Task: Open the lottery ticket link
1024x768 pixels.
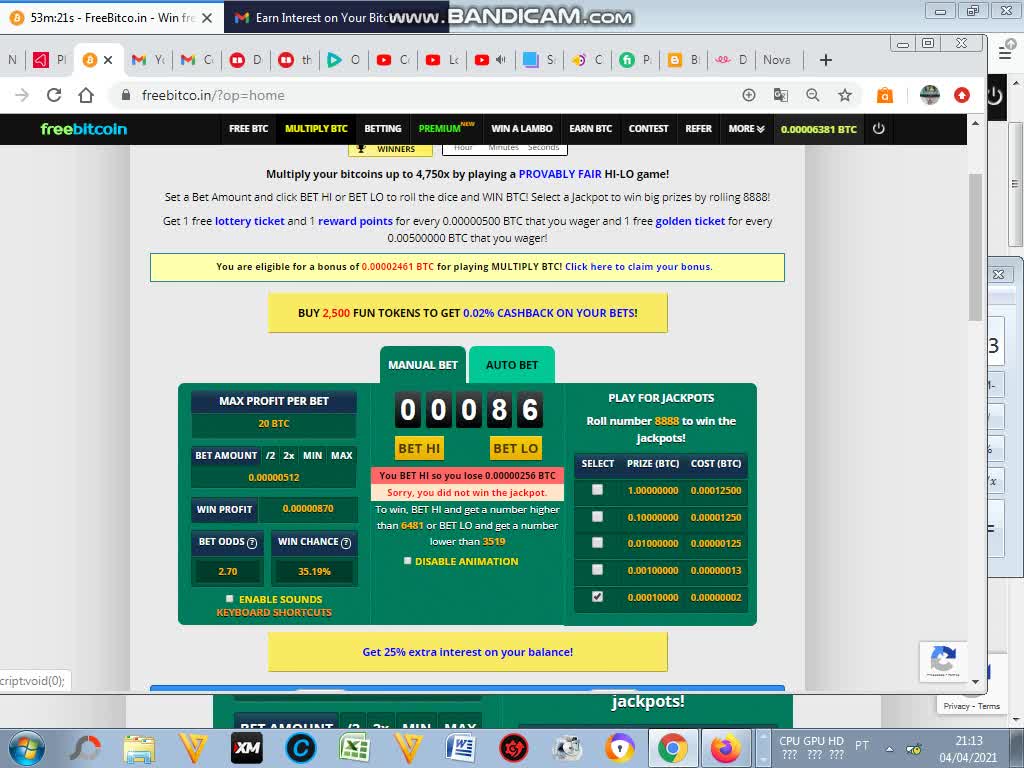Action: click(249, 221)
